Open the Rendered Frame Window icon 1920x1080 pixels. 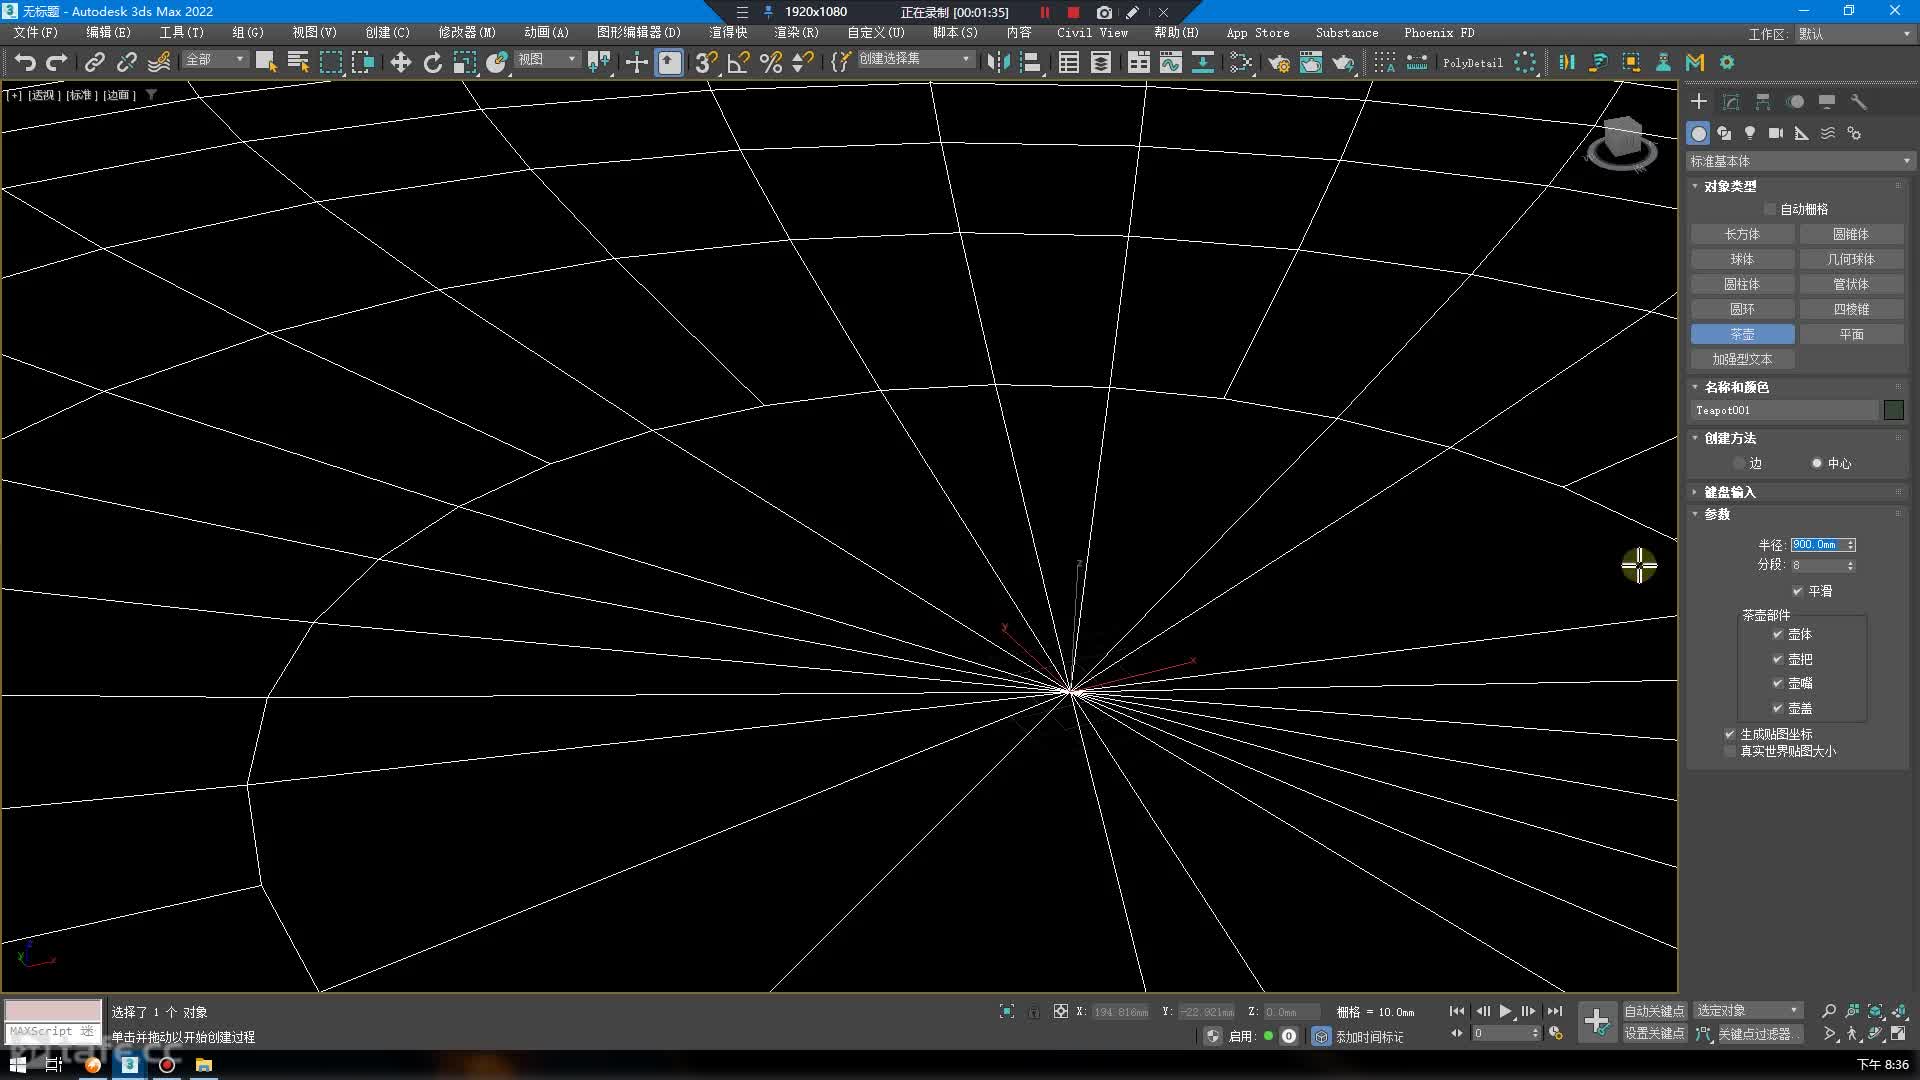click(1311, 62)
